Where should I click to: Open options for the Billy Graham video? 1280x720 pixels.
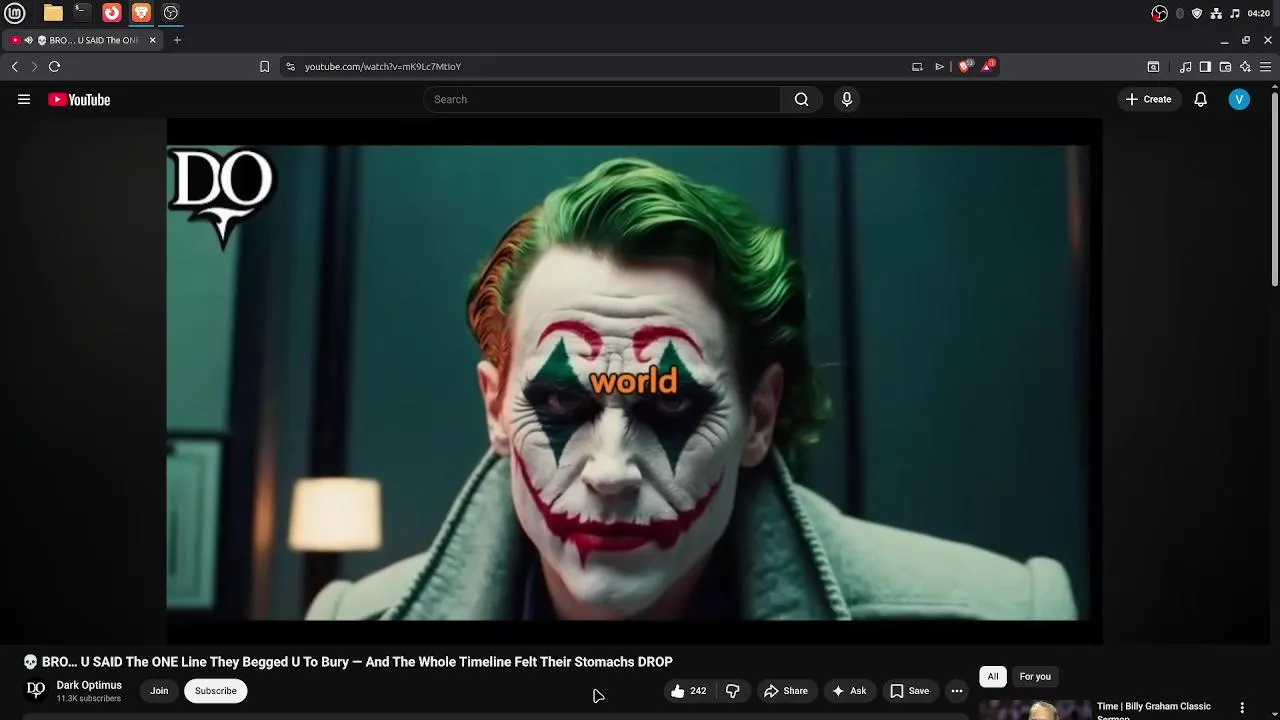tap(1242, 708)
